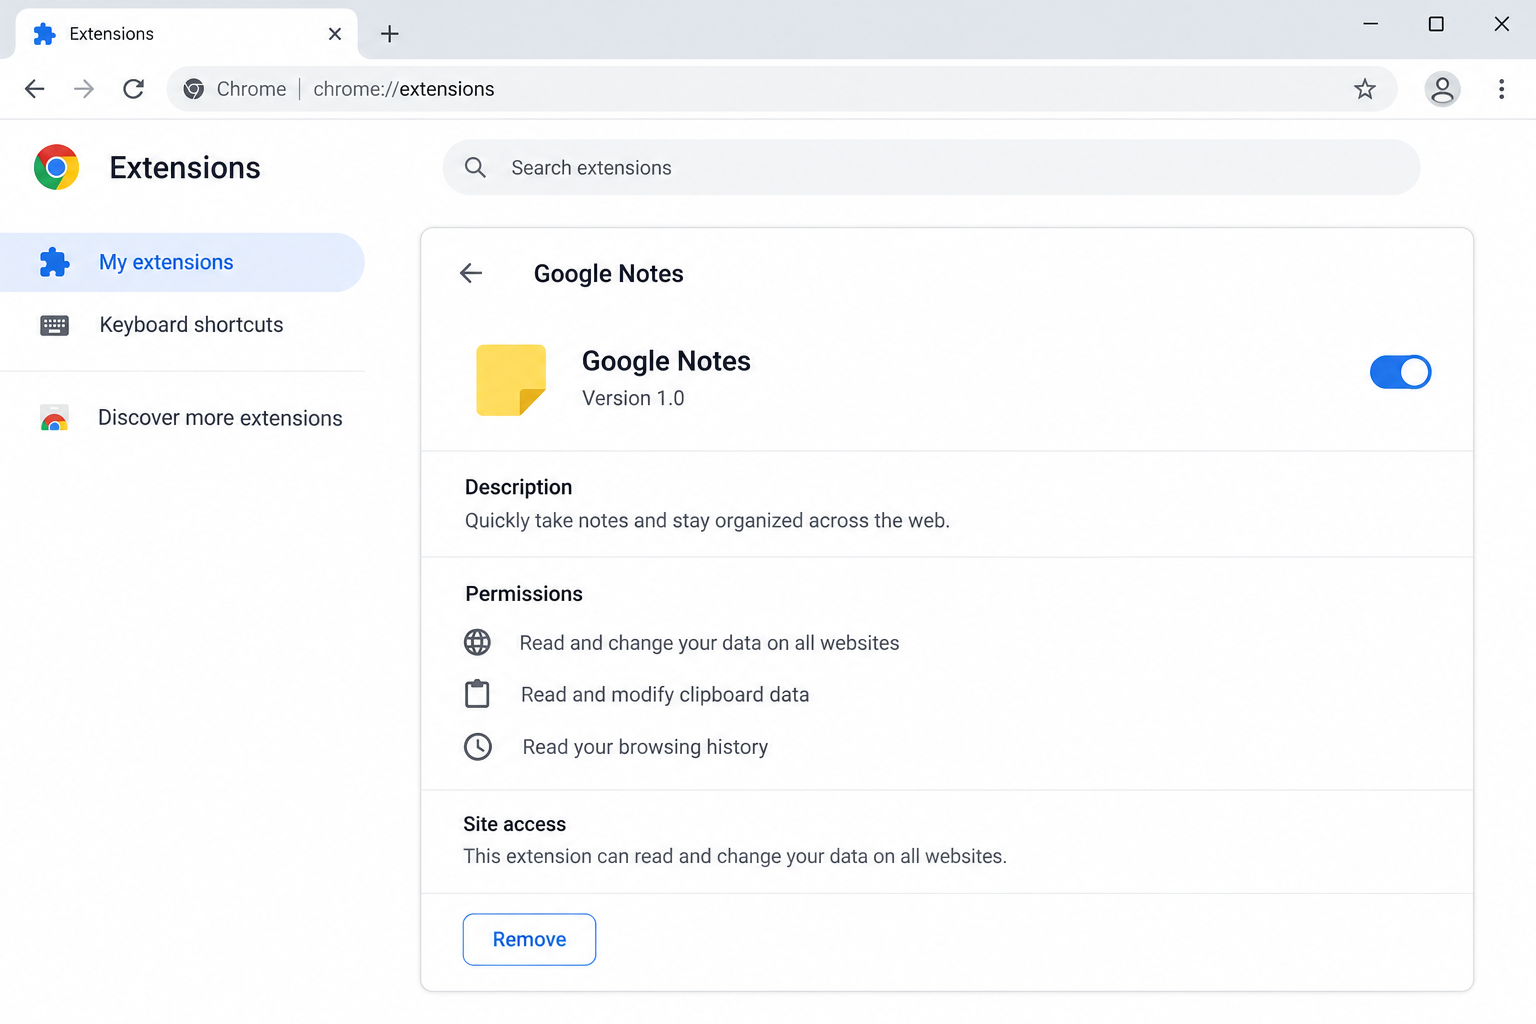This screenshot has height=1024, width=1536.
Task: Click the puzzle piece icon in sidebar
Action: point(55,262)
